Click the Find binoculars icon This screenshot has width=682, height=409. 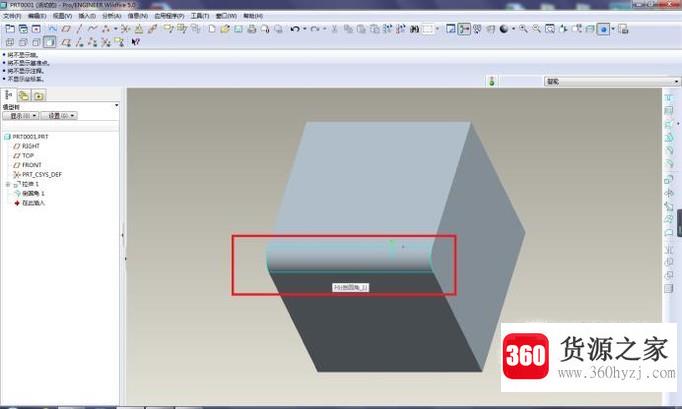[x=415, y=29]
